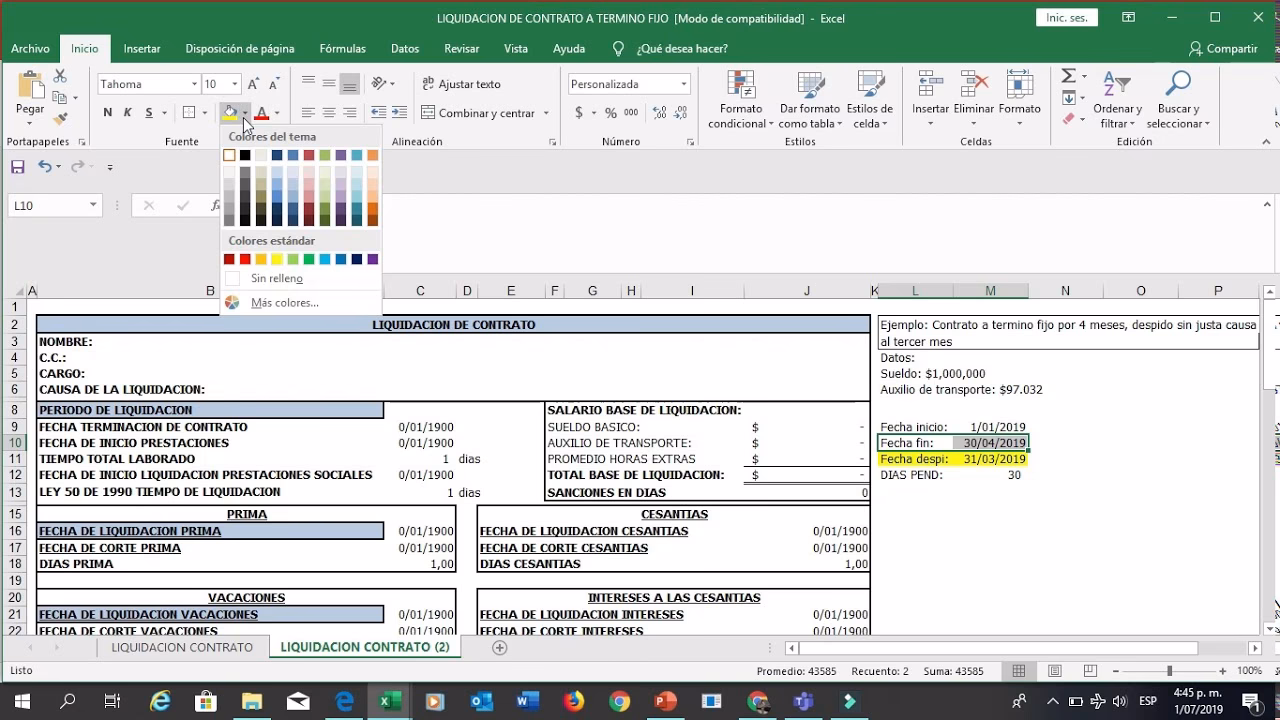The height and width of the screenshot is (720, 1280).
Task: Expand the Personalizada number format dropdown
Action: [x=684, y=84]
